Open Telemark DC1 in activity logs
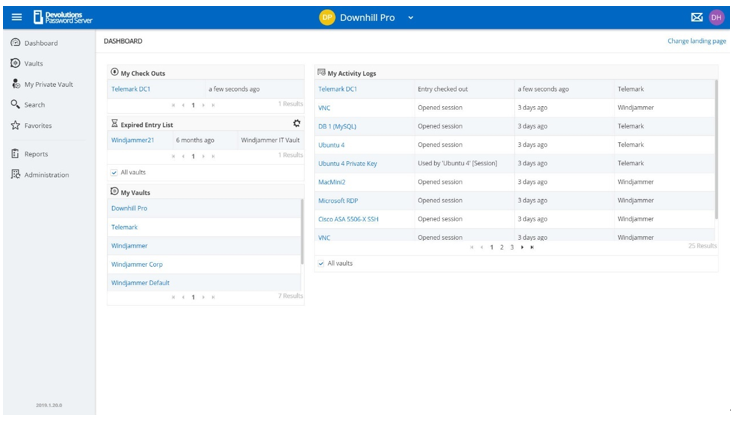This screenshot has width=731, height=424. coord(338,89)
